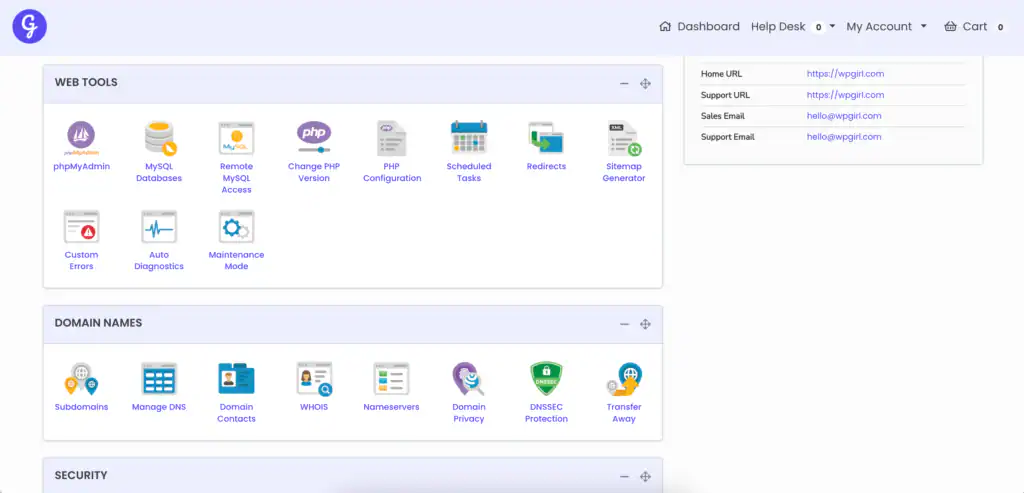Image resolution: width=1024 pixels, height=493 pixels.
Task: Open Subdomains icon
Action: [81, 379]
